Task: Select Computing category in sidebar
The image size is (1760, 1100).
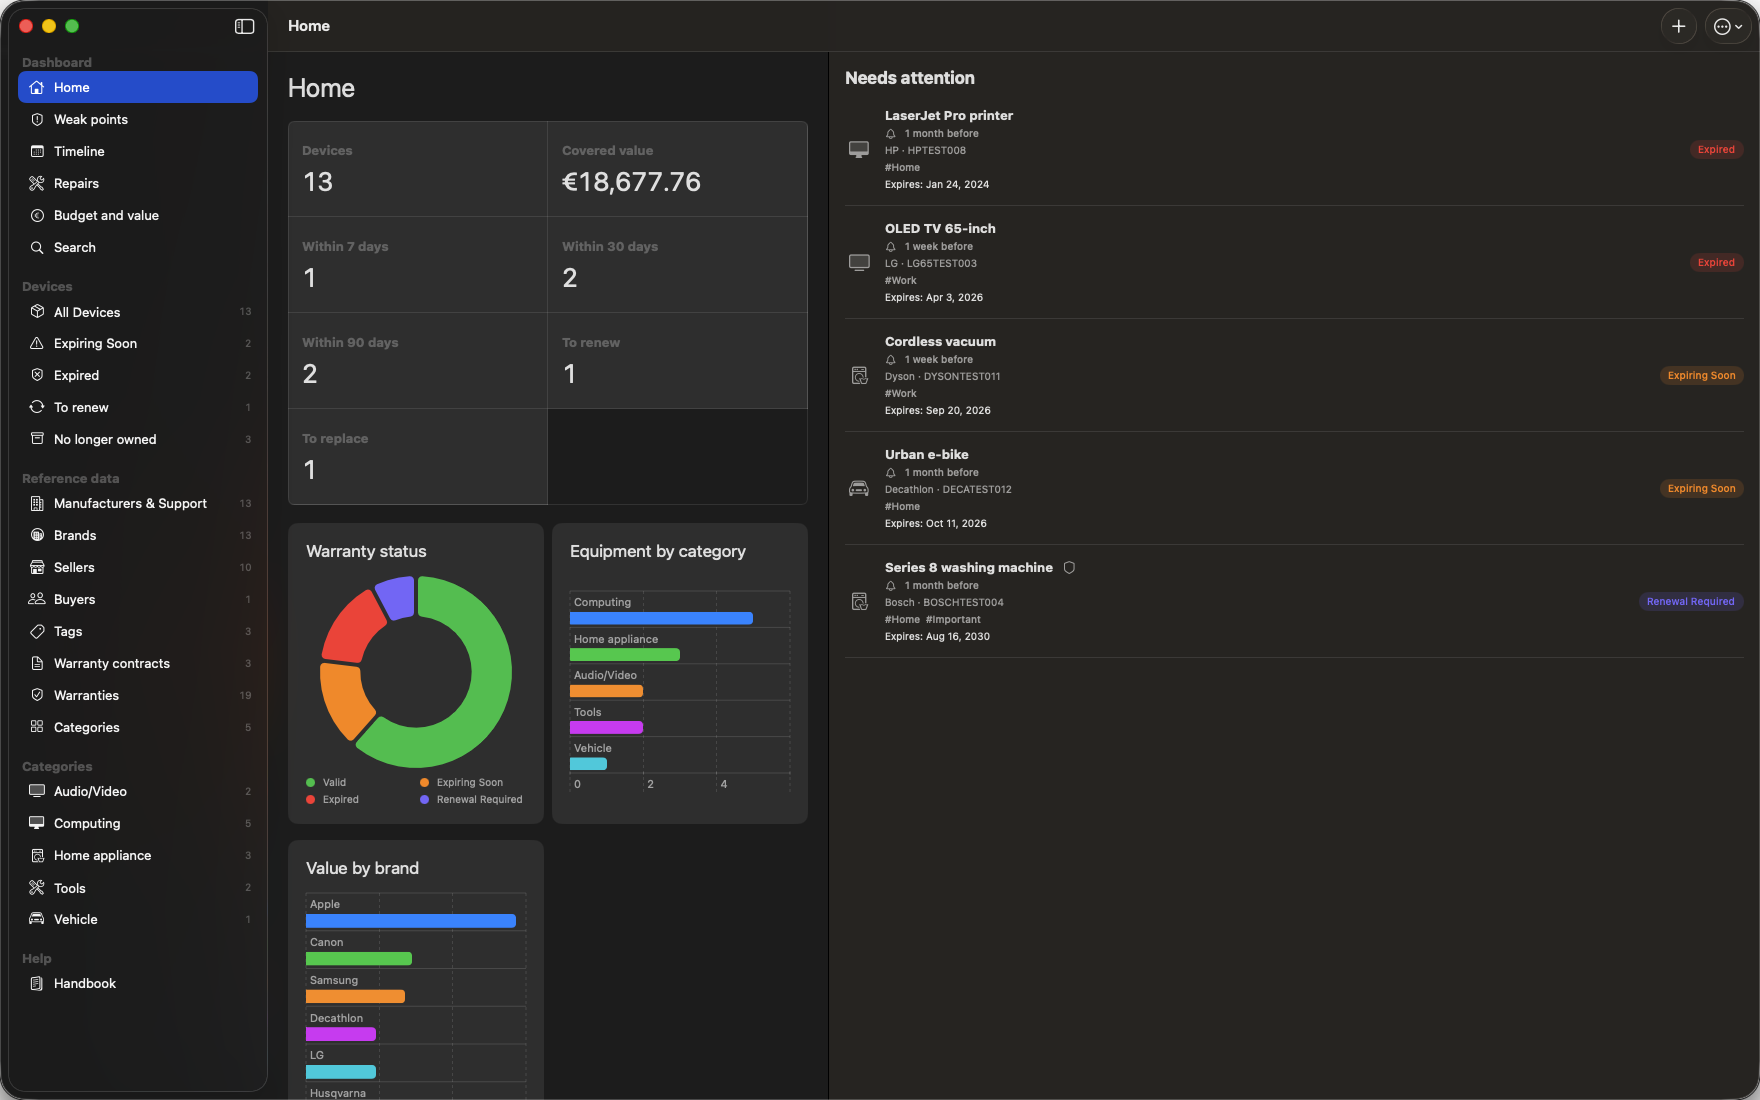Action: [x=138, y=823]
